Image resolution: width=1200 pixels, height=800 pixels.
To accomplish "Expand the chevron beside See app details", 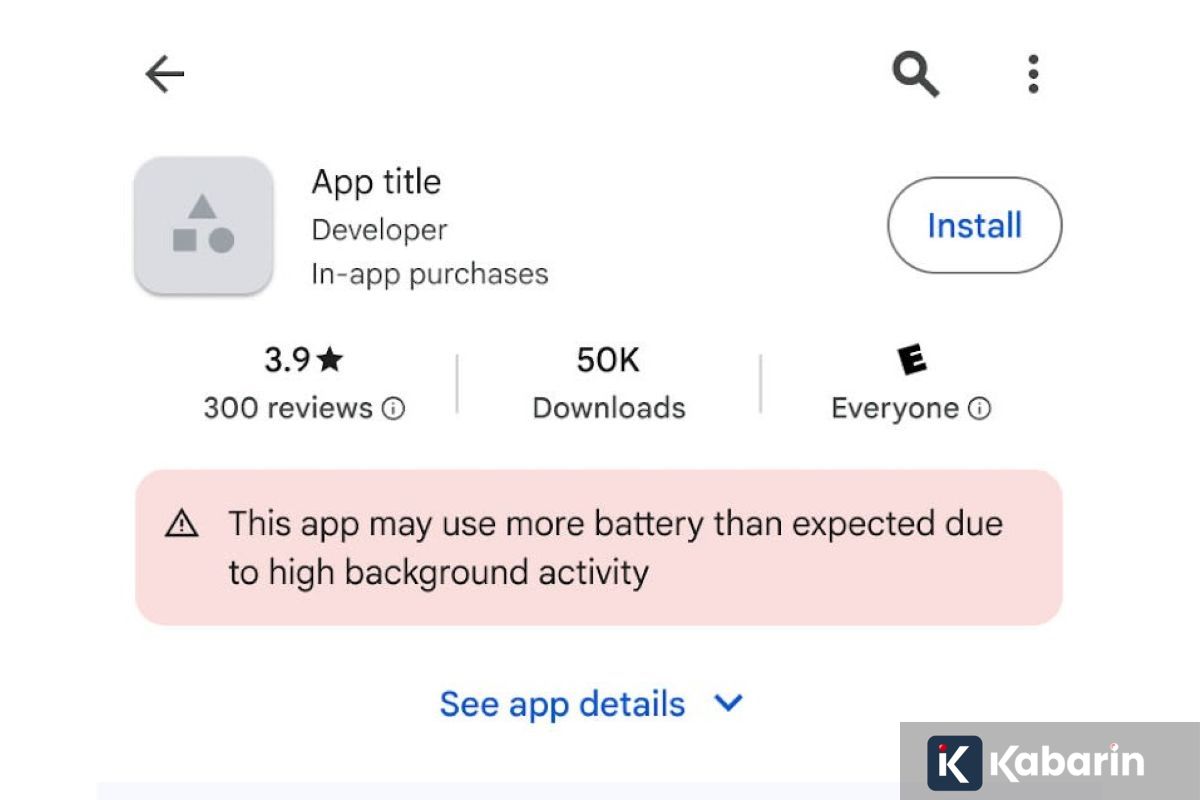I will tap(729, 704).
